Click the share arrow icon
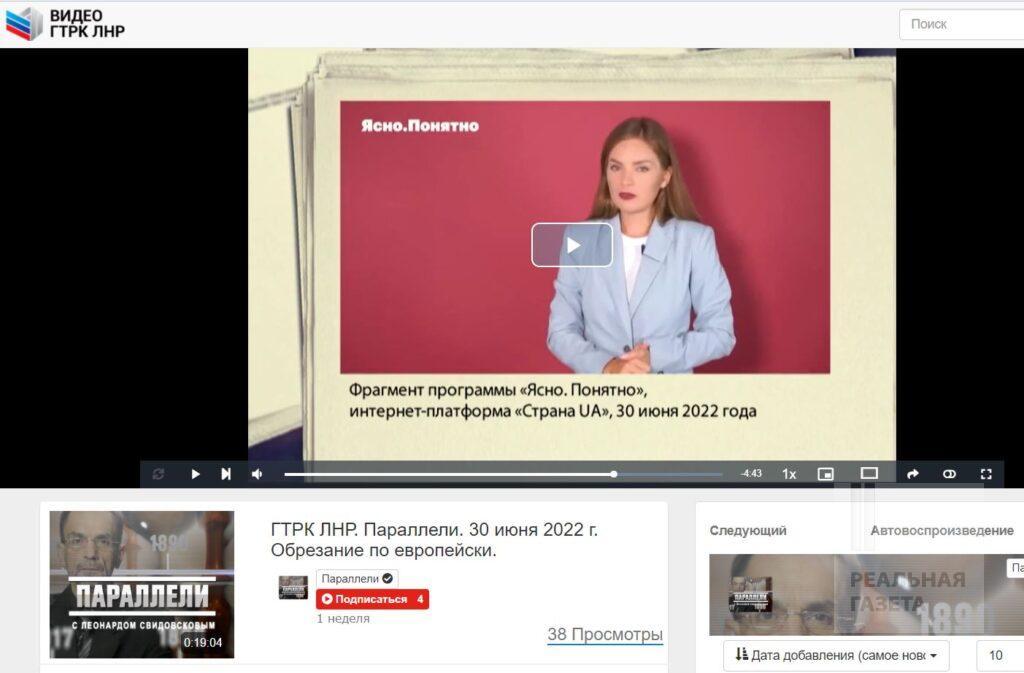 912,474
